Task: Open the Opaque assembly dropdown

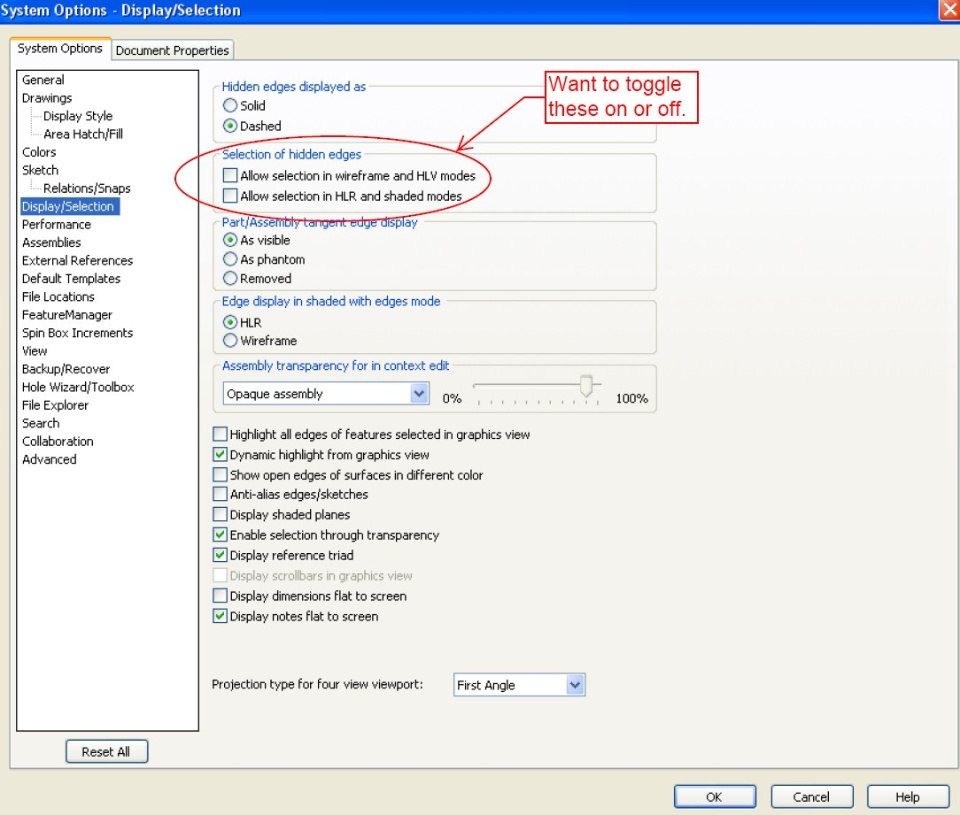Action: point(326,394)
